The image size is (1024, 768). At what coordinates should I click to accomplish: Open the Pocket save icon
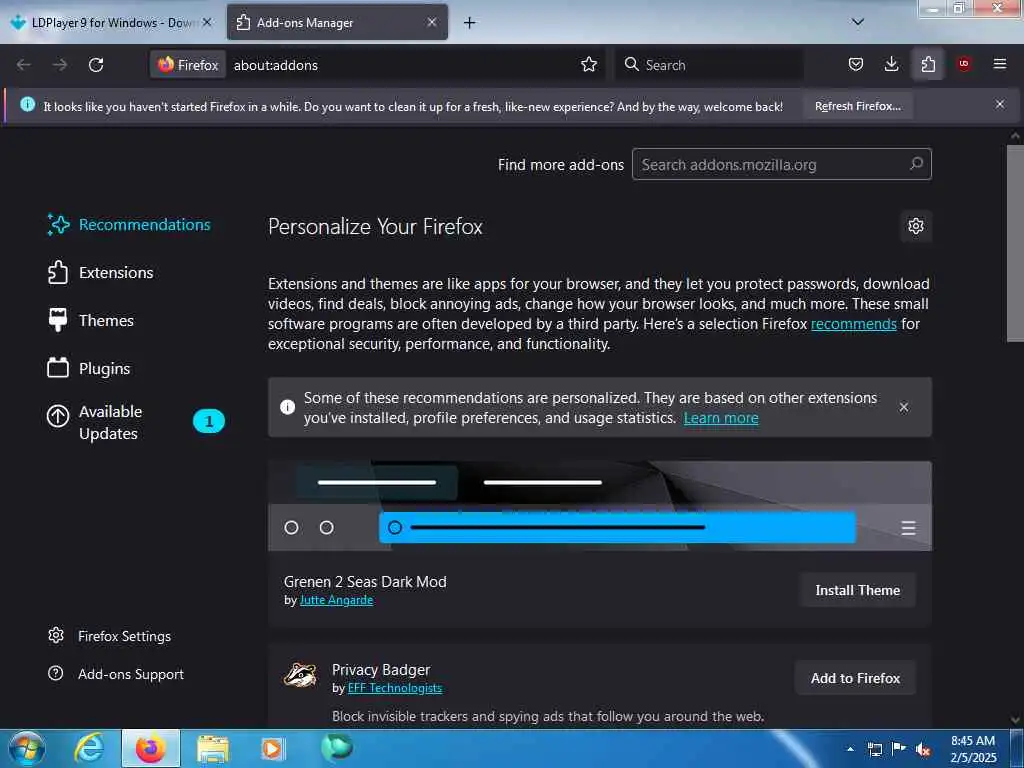(x=856, y=64)
